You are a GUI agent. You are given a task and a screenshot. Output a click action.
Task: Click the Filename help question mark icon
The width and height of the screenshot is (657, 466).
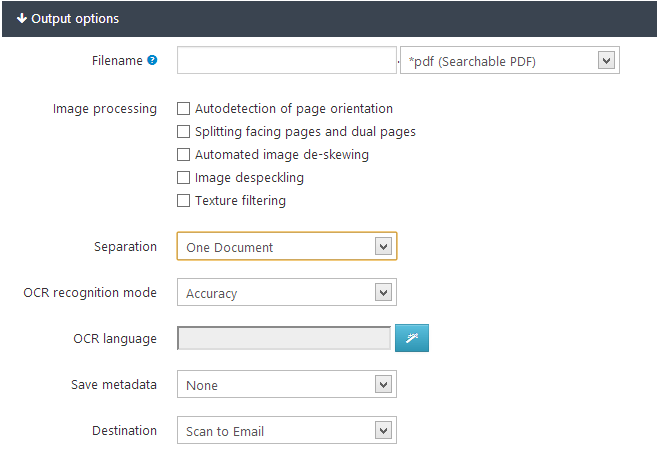152,61
